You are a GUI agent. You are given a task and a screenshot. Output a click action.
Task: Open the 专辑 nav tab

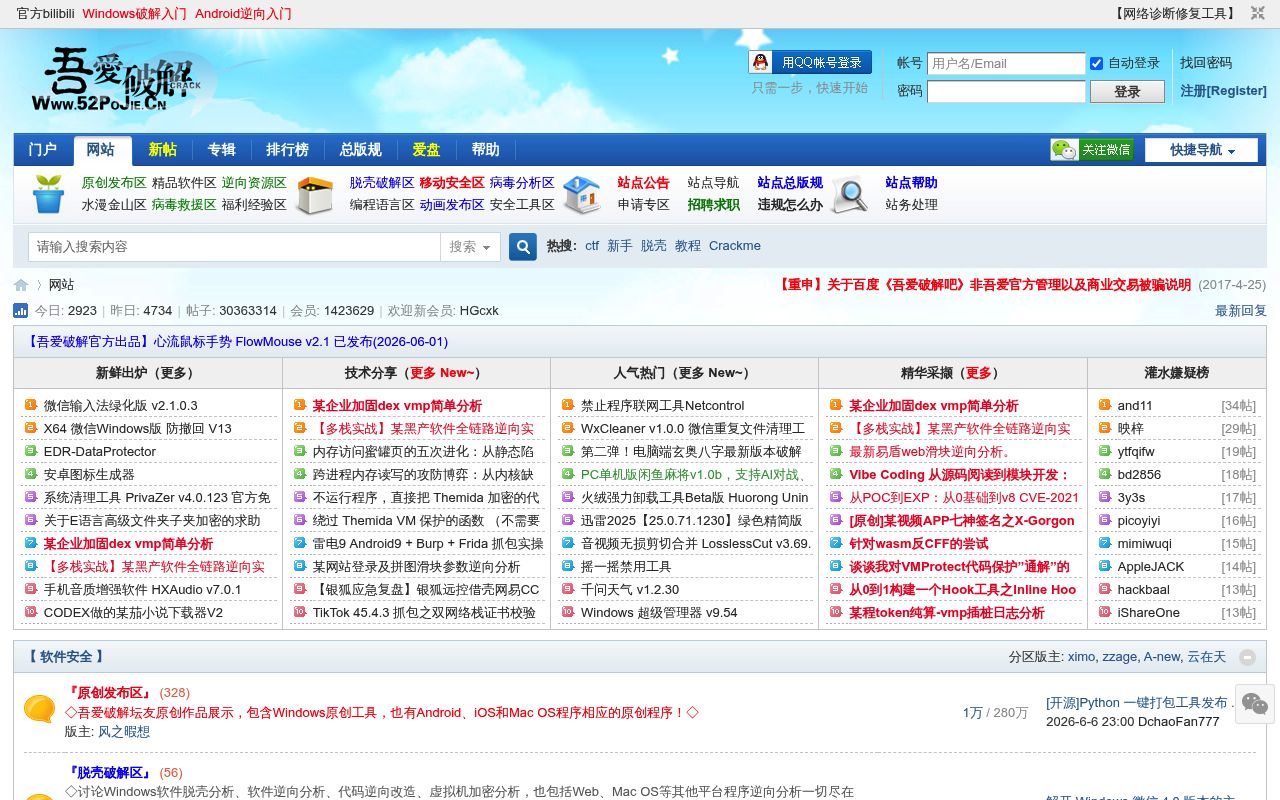point(221,150)
